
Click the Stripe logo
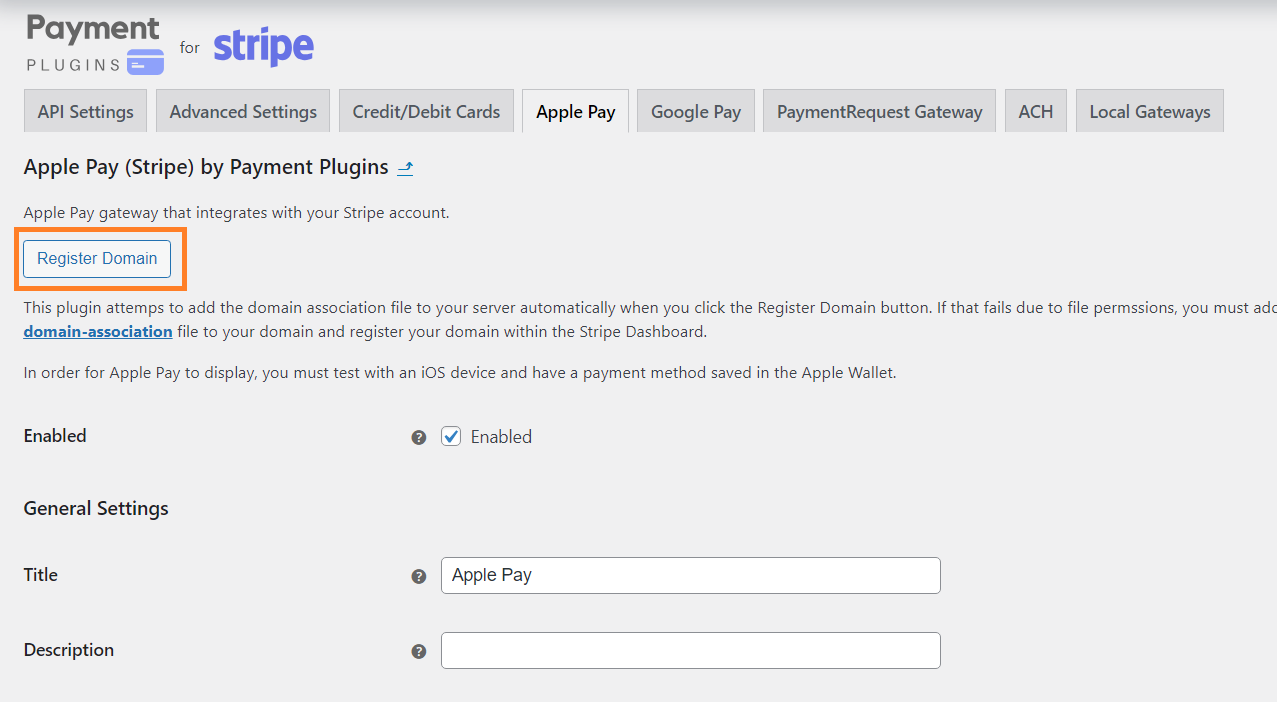click(264, 46)
